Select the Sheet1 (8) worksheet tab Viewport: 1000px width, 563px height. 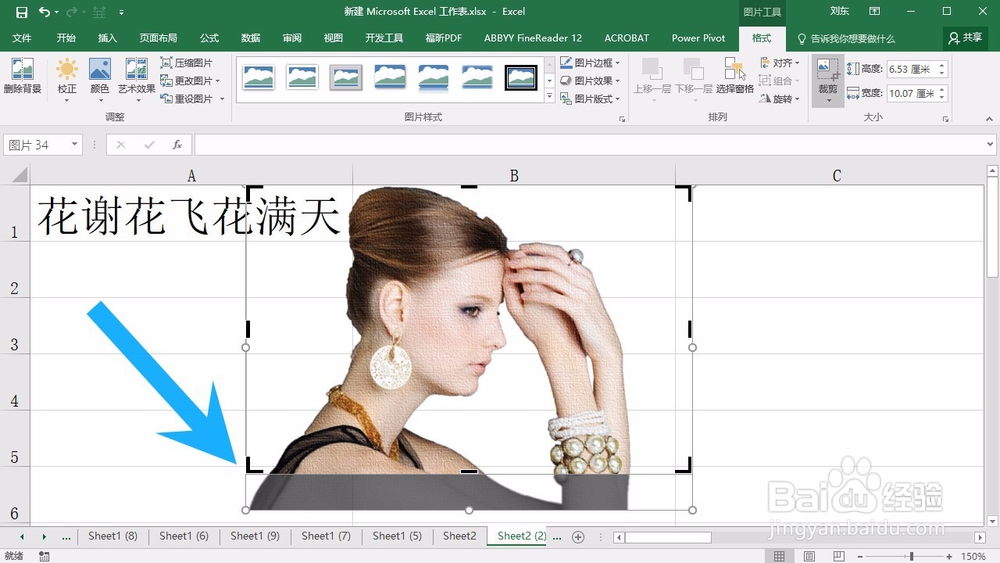(x=112, y=536)
